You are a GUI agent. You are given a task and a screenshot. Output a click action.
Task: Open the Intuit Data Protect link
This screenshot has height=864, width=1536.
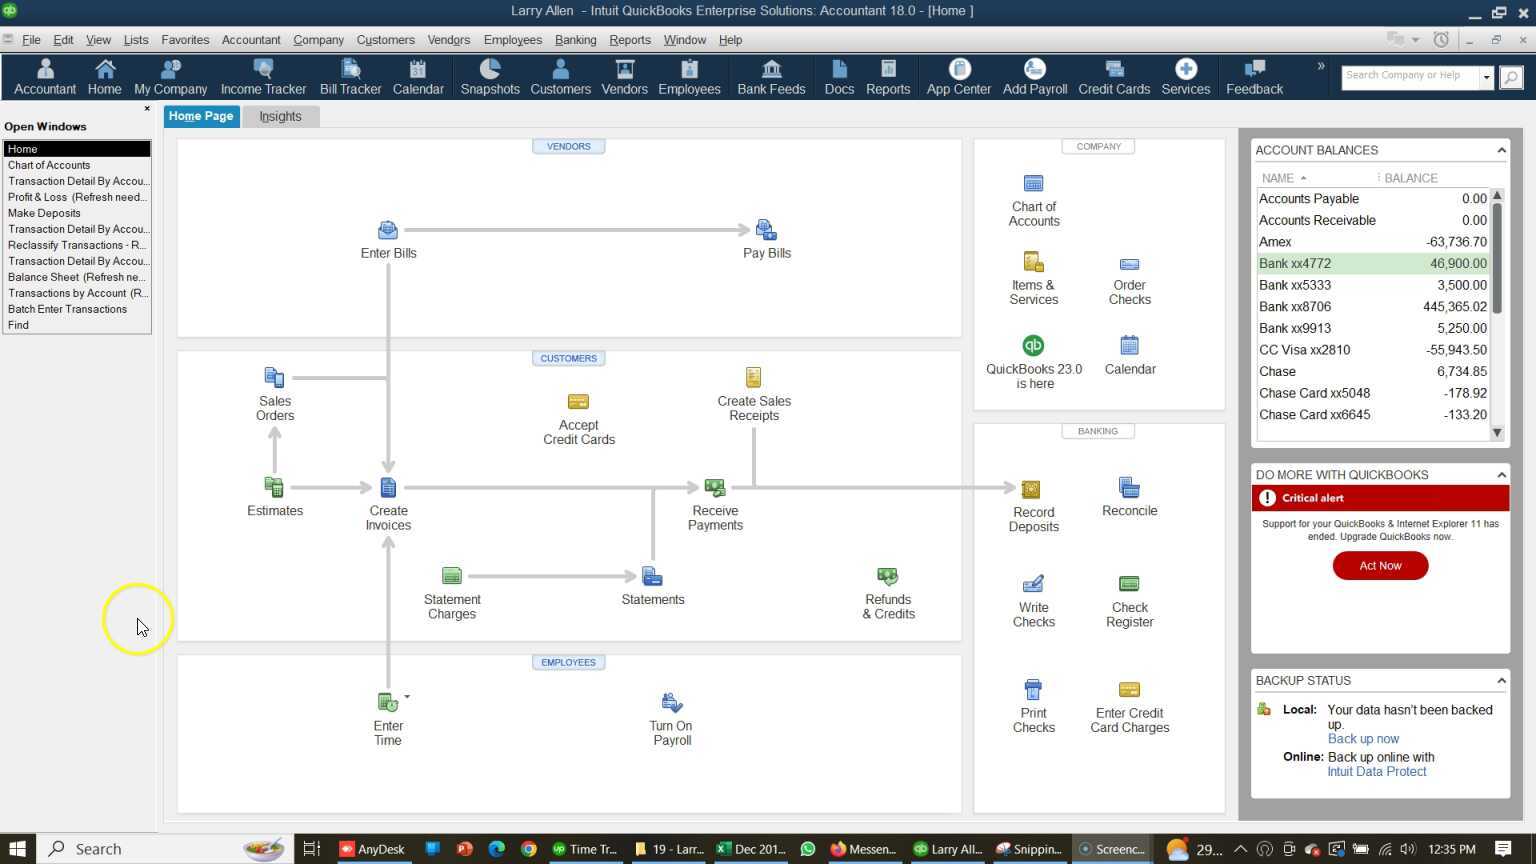(1376, 772)
